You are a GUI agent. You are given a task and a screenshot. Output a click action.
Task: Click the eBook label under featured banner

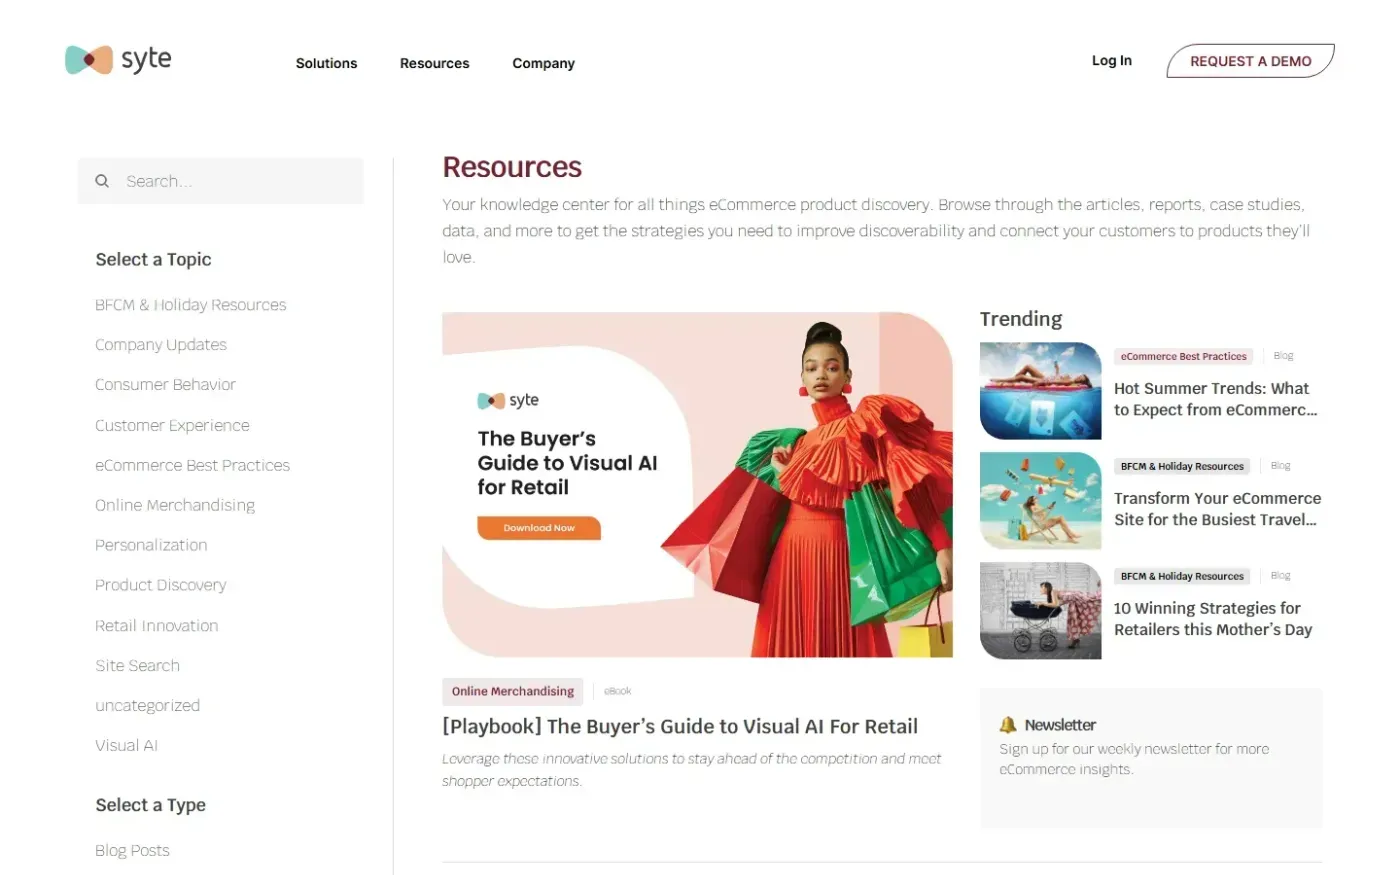tap(618, 691)
